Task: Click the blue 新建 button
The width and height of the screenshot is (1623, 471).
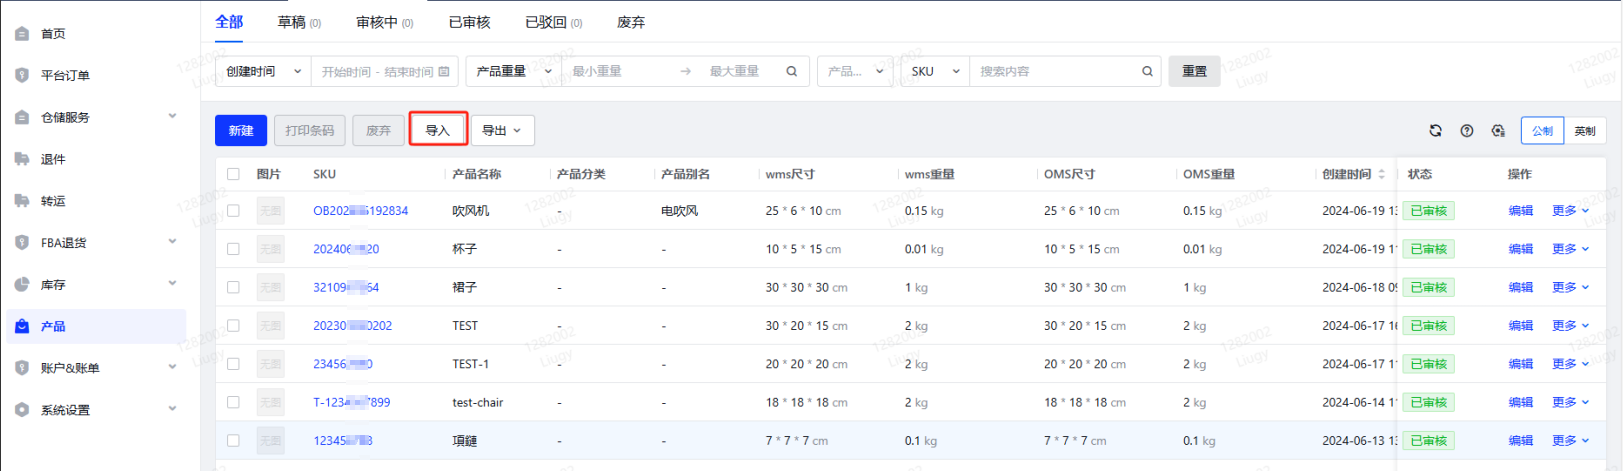Action: pyautogui.click(x=241, y=131)
